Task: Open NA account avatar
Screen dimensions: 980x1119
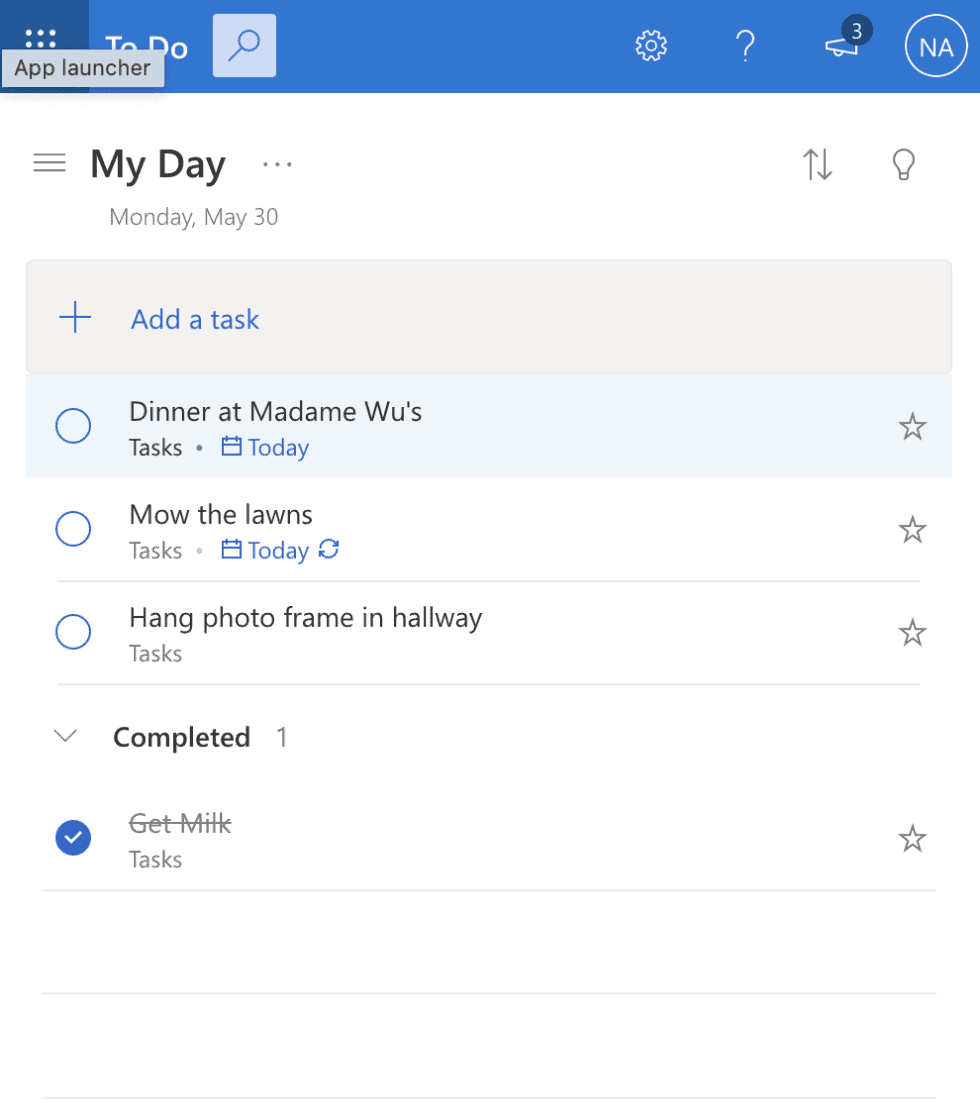Action: coord(936,46)
